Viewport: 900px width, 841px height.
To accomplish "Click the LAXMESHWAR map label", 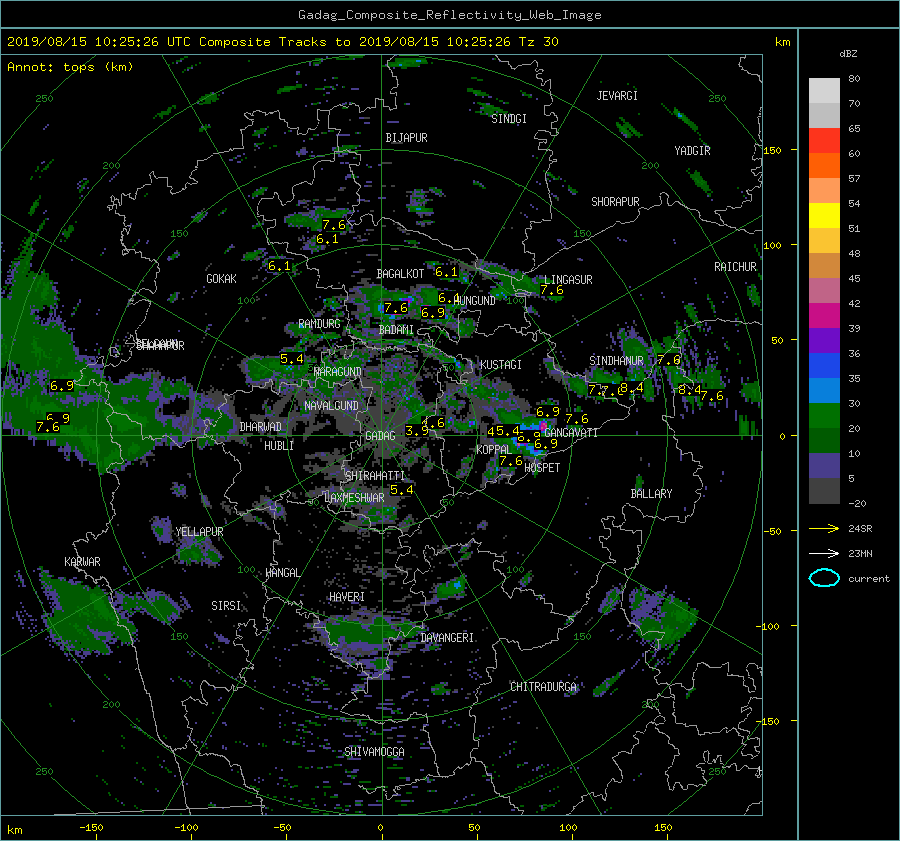I will coord(354,498).
